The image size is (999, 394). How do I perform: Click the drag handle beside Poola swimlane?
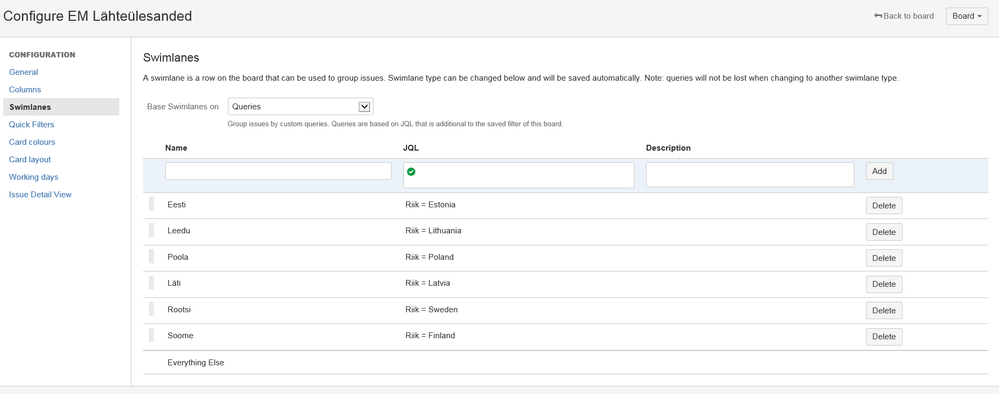pyautogui.click(x=152, y=256)
